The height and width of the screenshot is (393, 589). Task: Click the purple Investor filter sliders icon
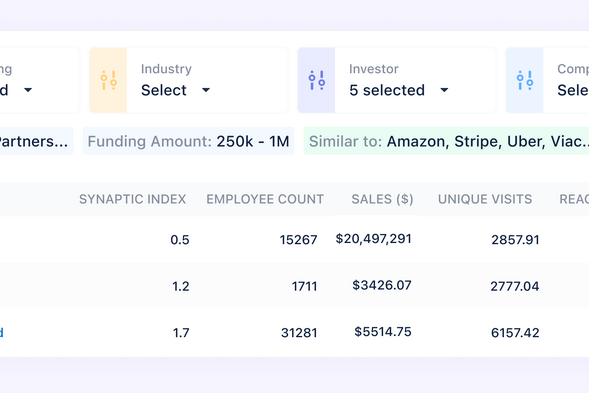(x=317, y=80)
